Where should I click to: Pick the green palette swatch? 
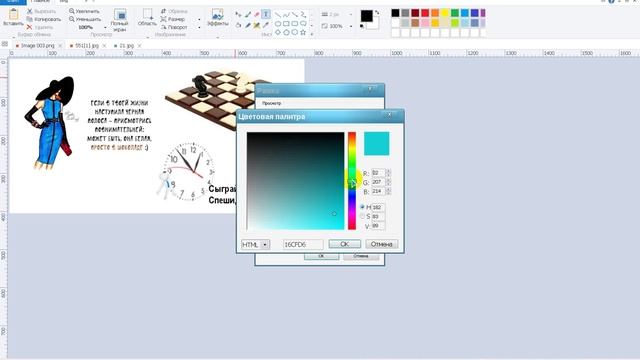pyautogui.click(x=455, y=13)
